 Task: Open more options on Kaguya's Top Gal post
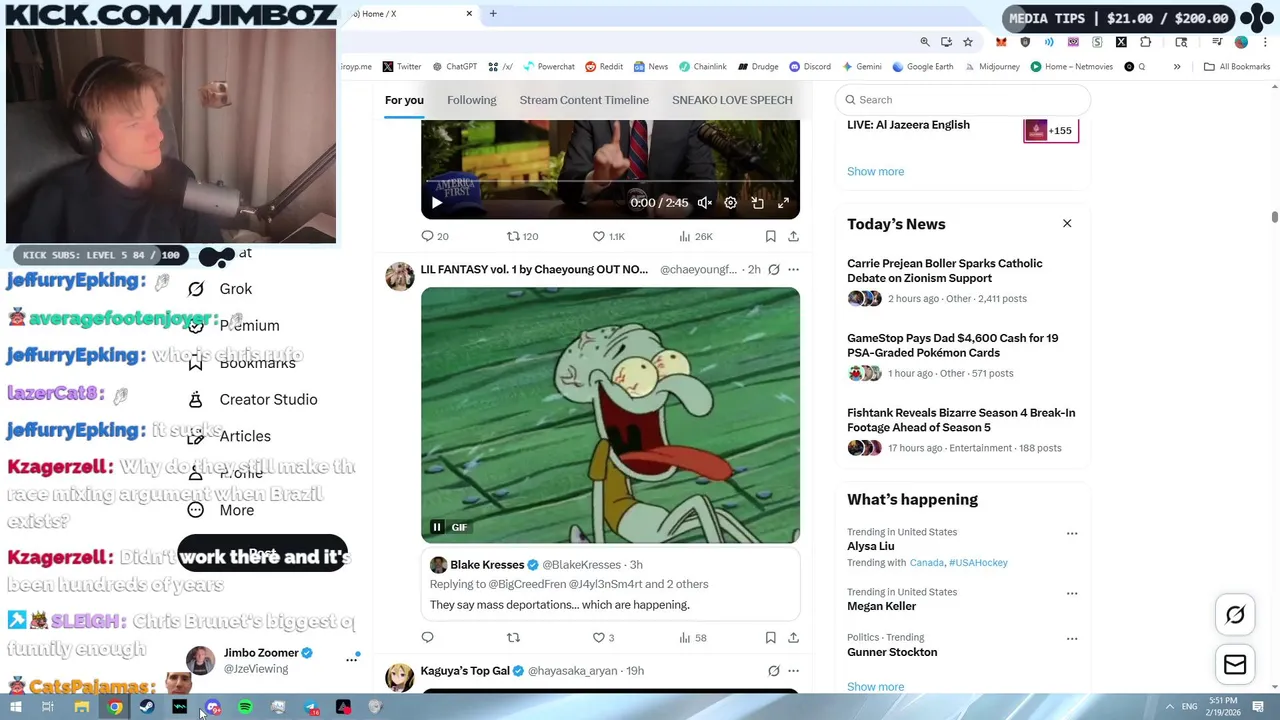point(793,671)
